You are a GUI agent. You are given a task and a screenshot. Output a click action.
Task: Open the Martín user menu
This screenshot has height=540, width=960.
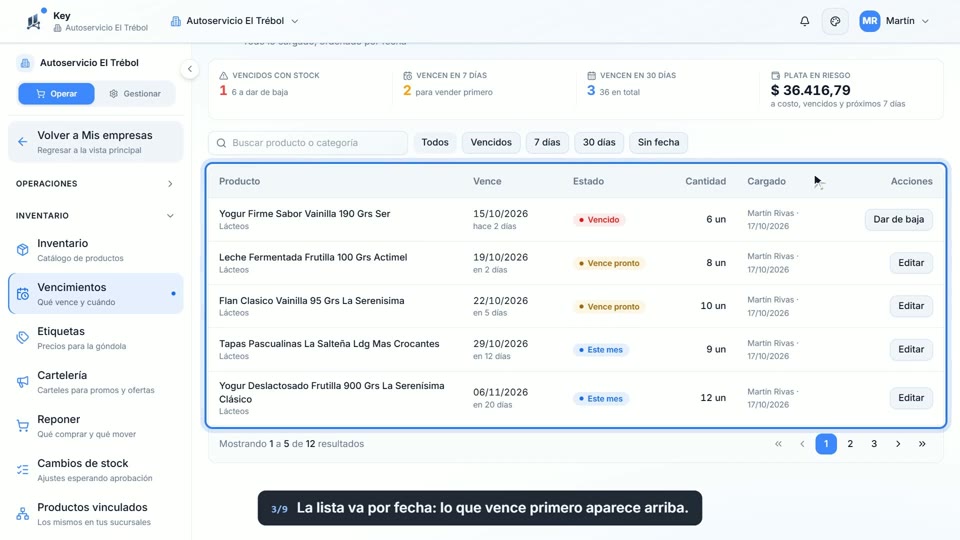click(x=894, y=21)
